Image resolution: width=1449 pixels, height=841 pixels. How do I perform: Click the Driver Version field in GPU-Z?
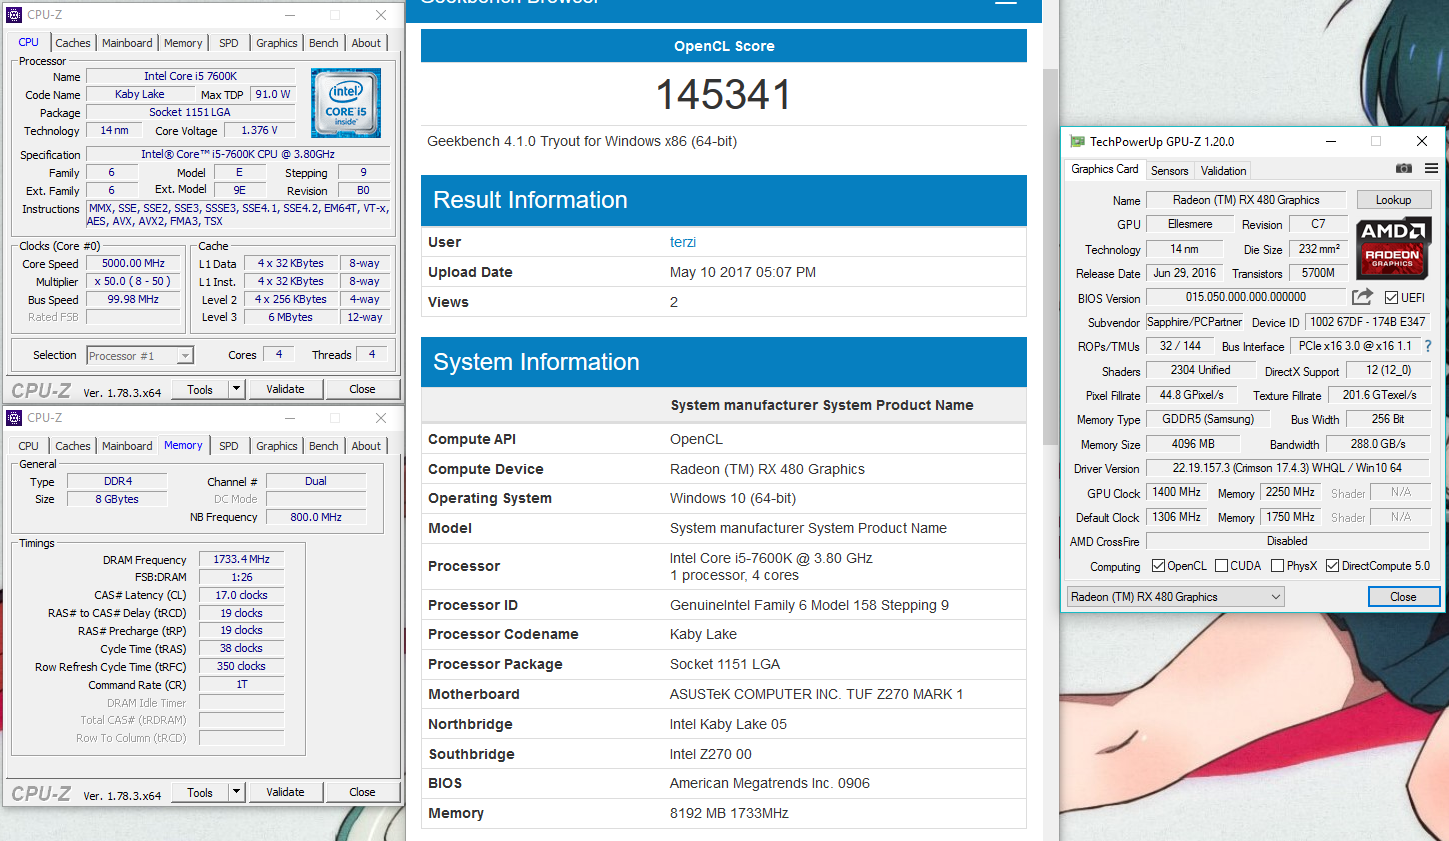pyautogui.click(x=1288, y=468)
